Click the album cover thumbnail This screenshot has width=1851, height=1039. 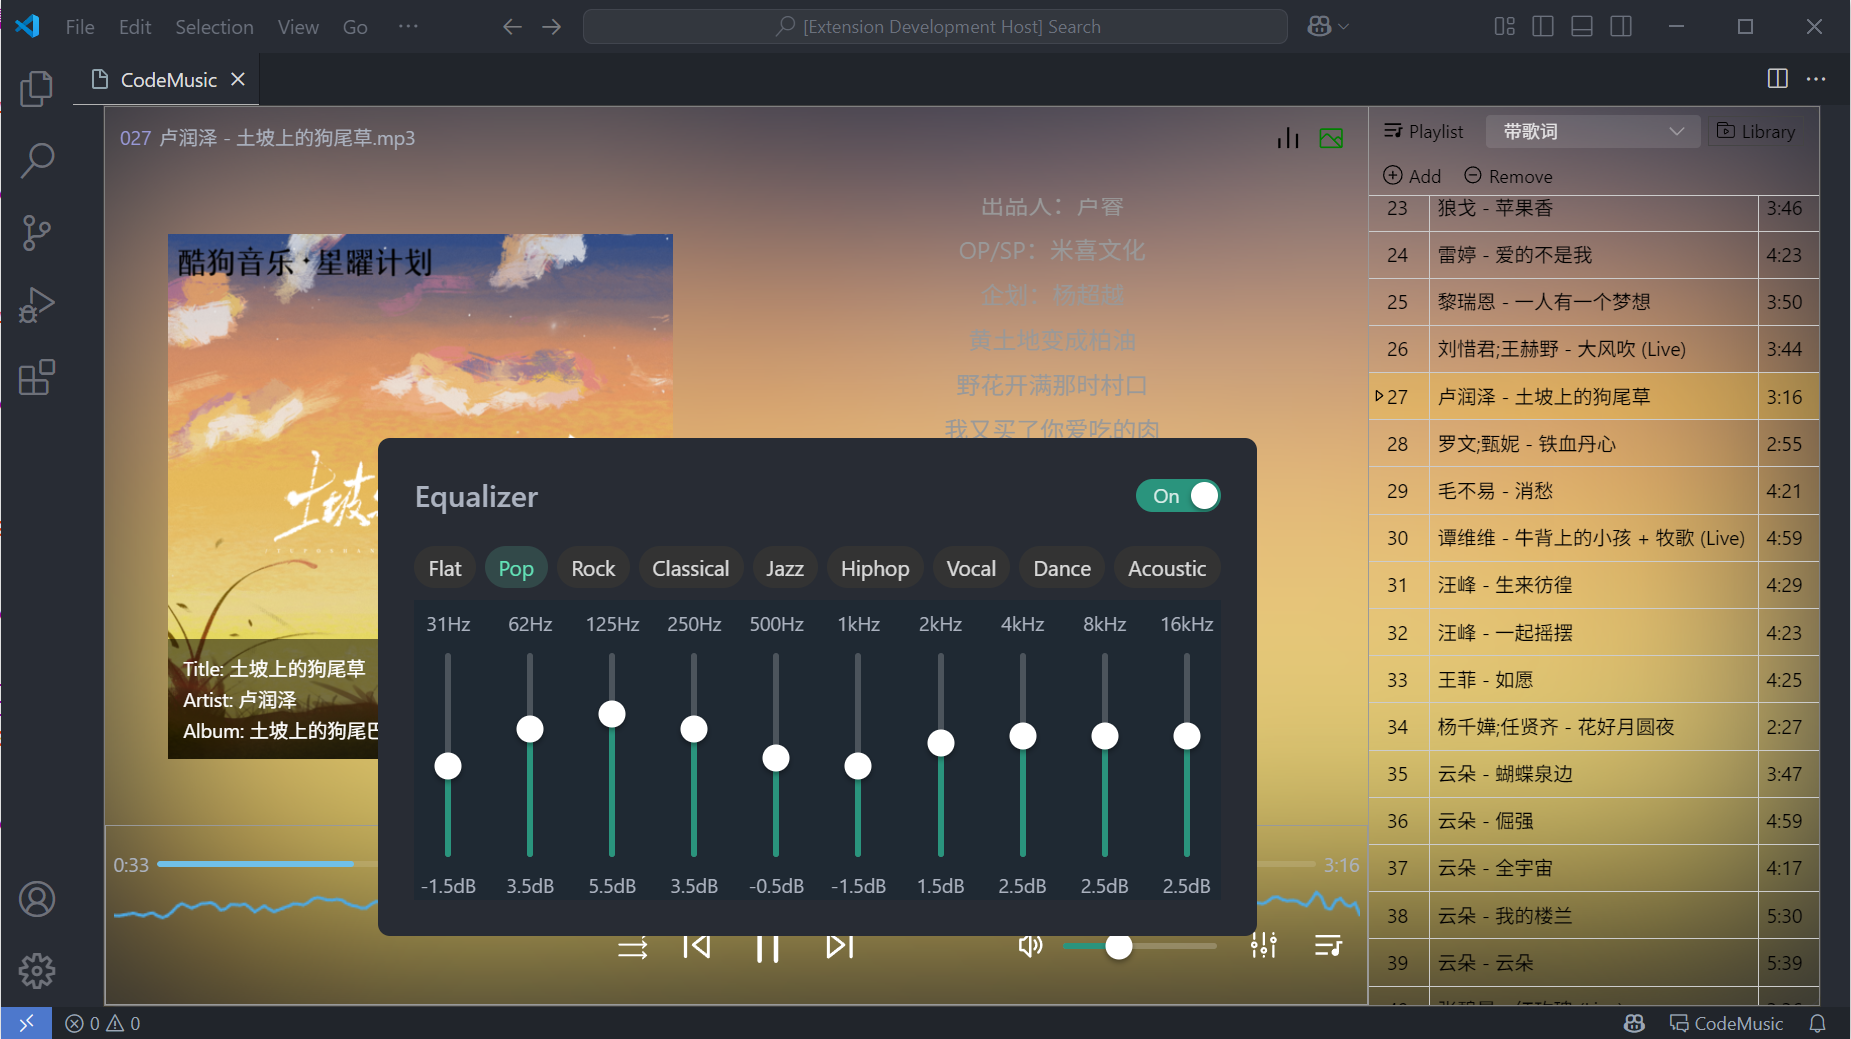coord(420,496)
